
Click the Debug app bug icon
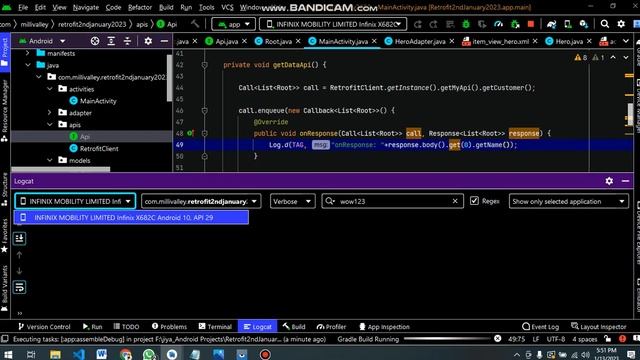(x=466, y=24)
